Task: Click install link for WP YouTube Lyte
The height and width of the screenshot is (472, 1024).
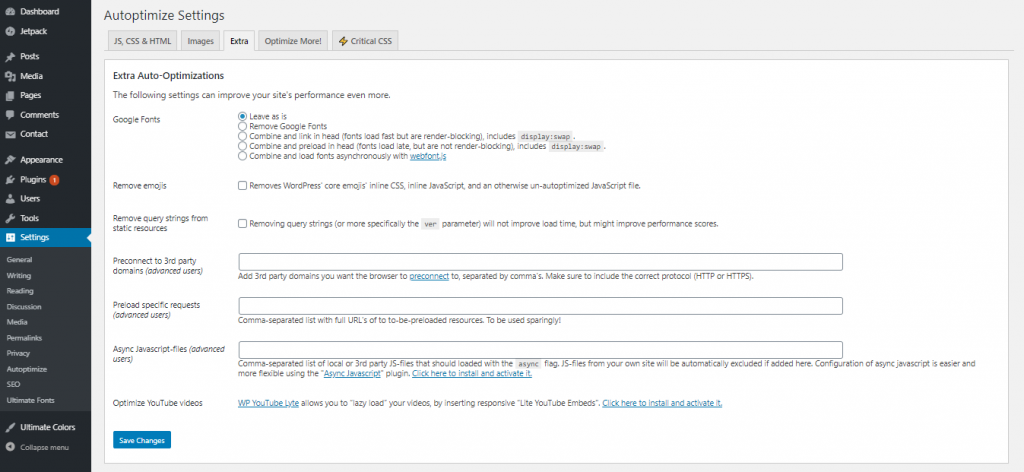Action: pyautogui.click(x=662, y=403)
